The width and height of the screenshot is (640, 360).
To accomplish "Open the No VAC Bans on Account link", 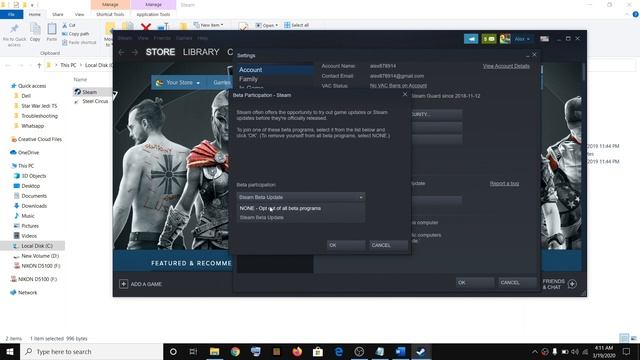I will [398, 86].
